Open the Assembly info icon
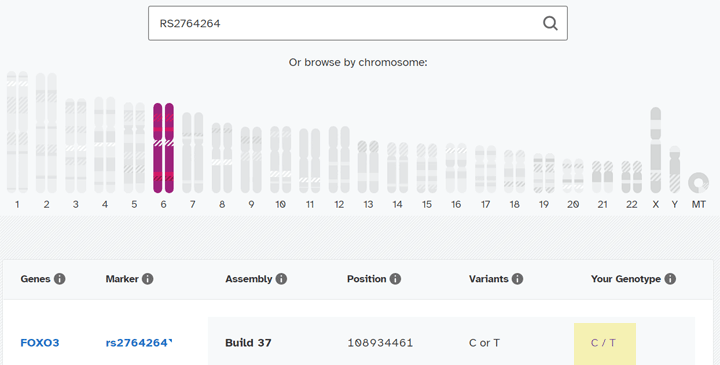 (x=281, y=279)
